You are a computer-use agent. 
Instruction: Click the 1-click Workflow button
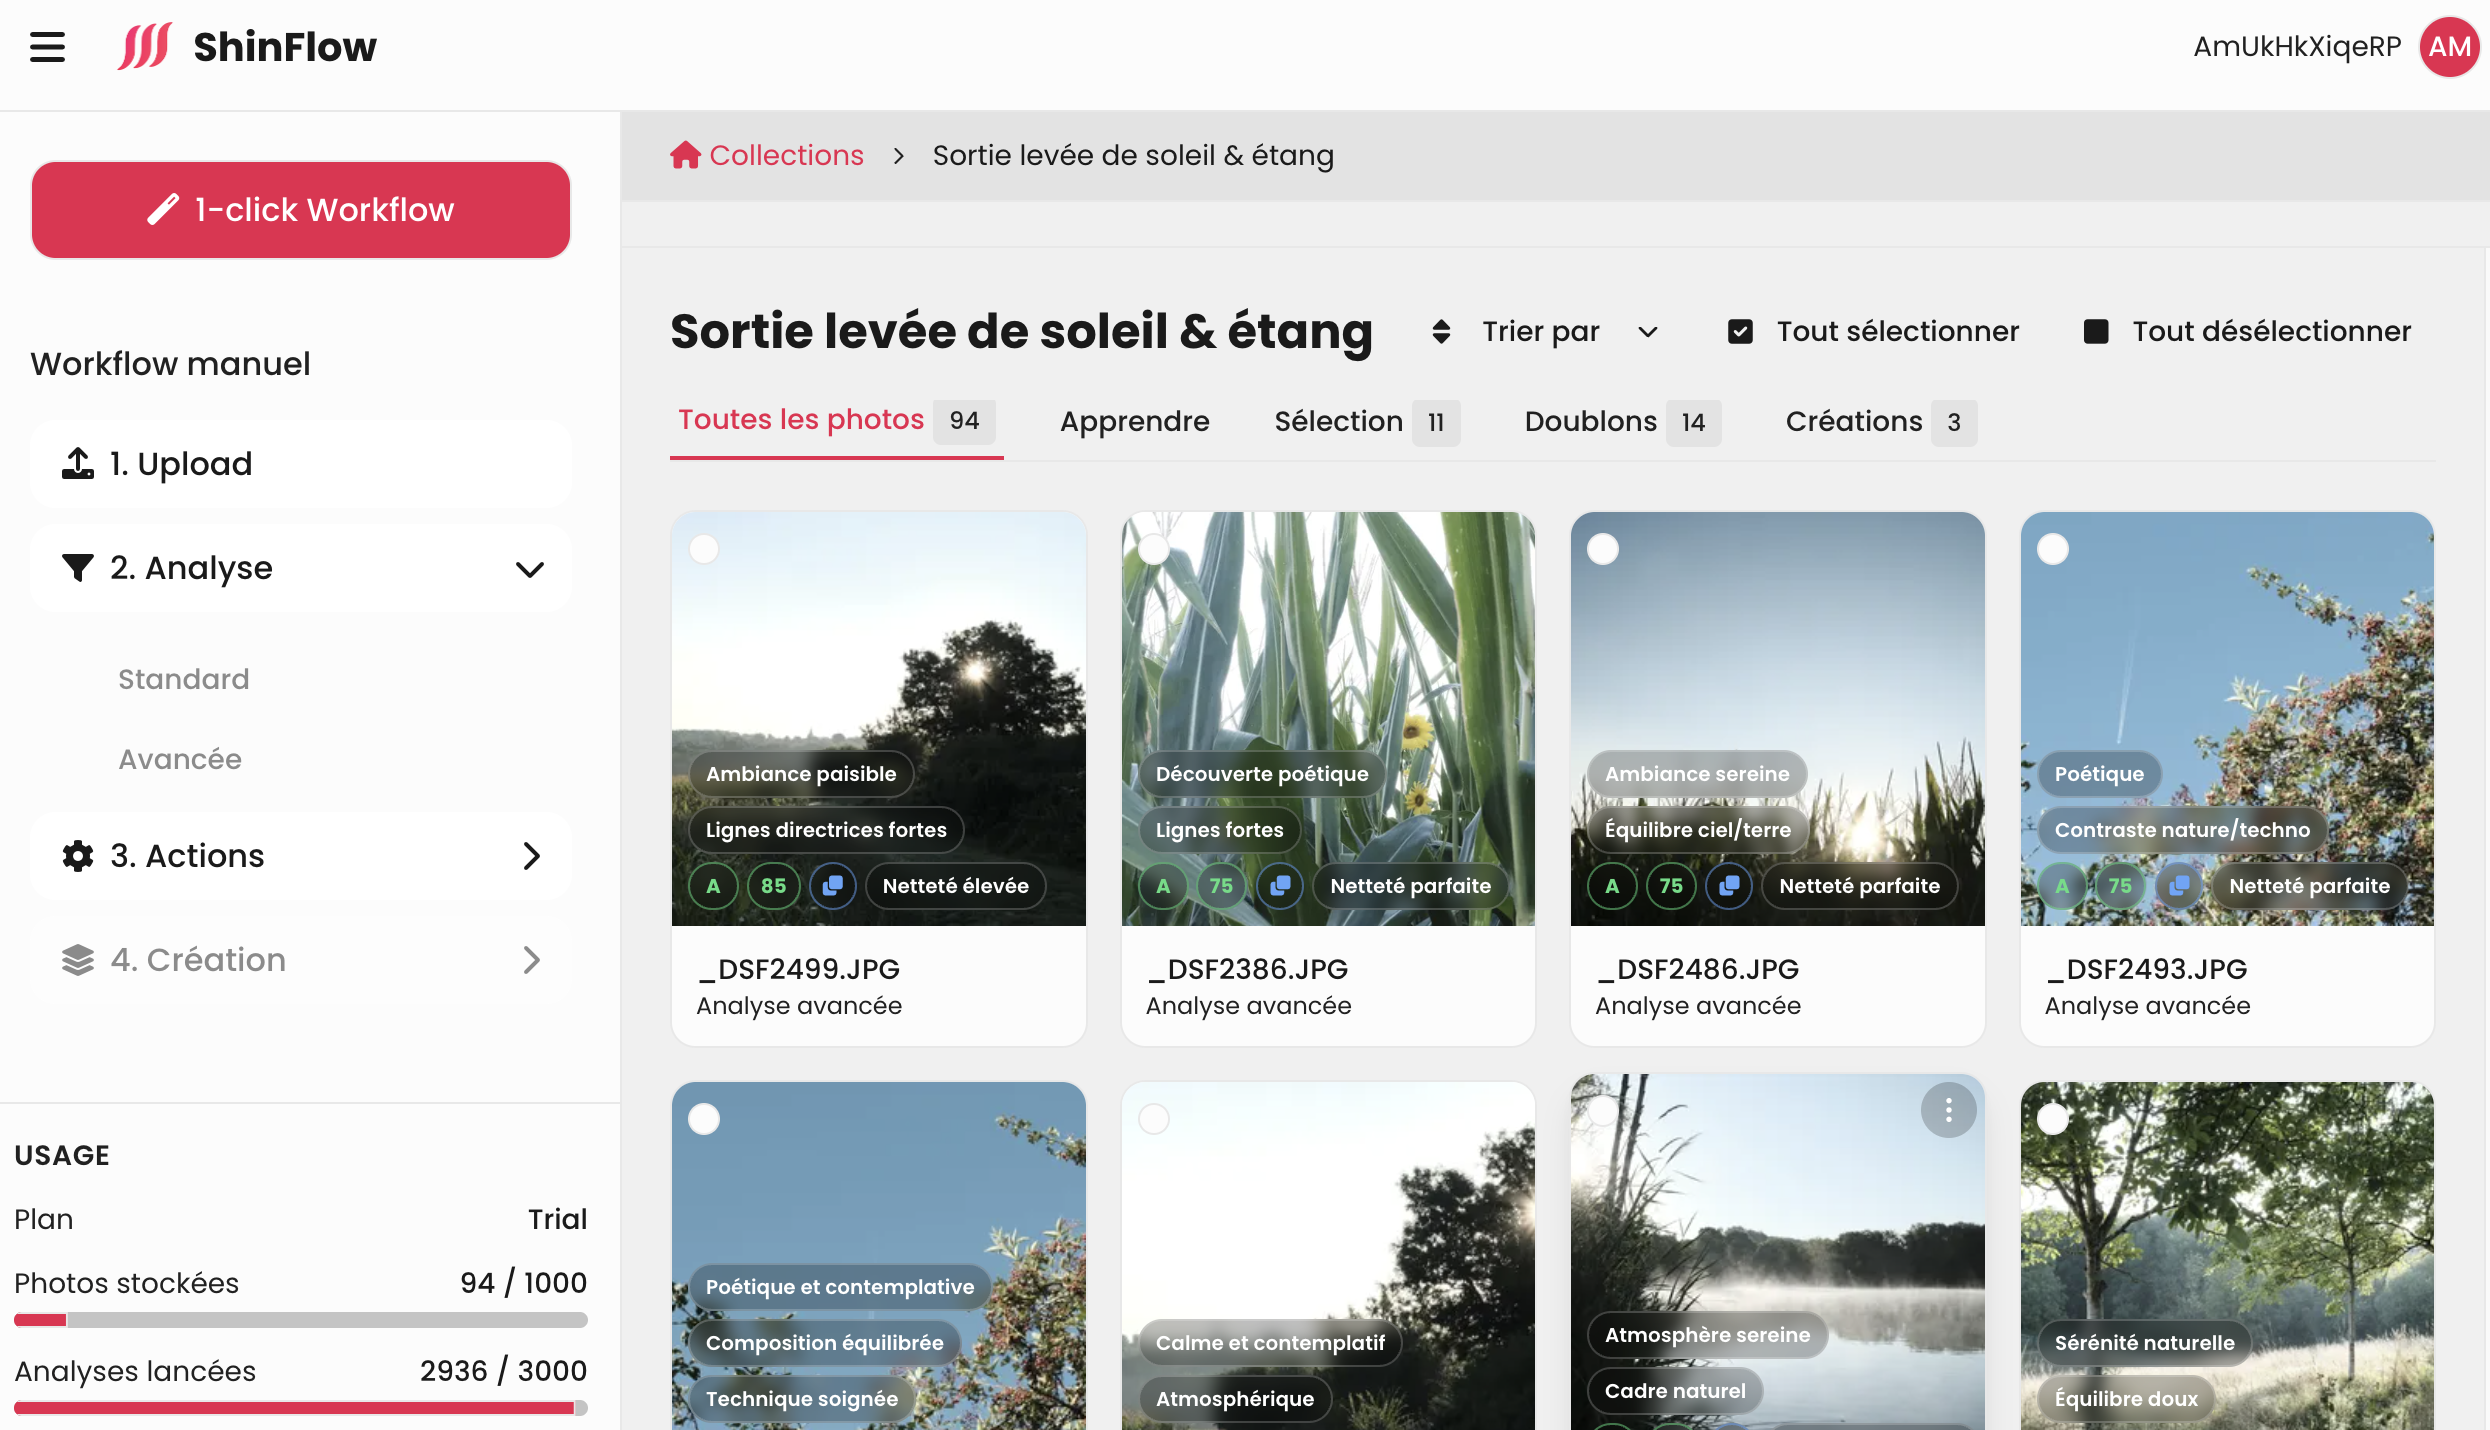[301, 210]
